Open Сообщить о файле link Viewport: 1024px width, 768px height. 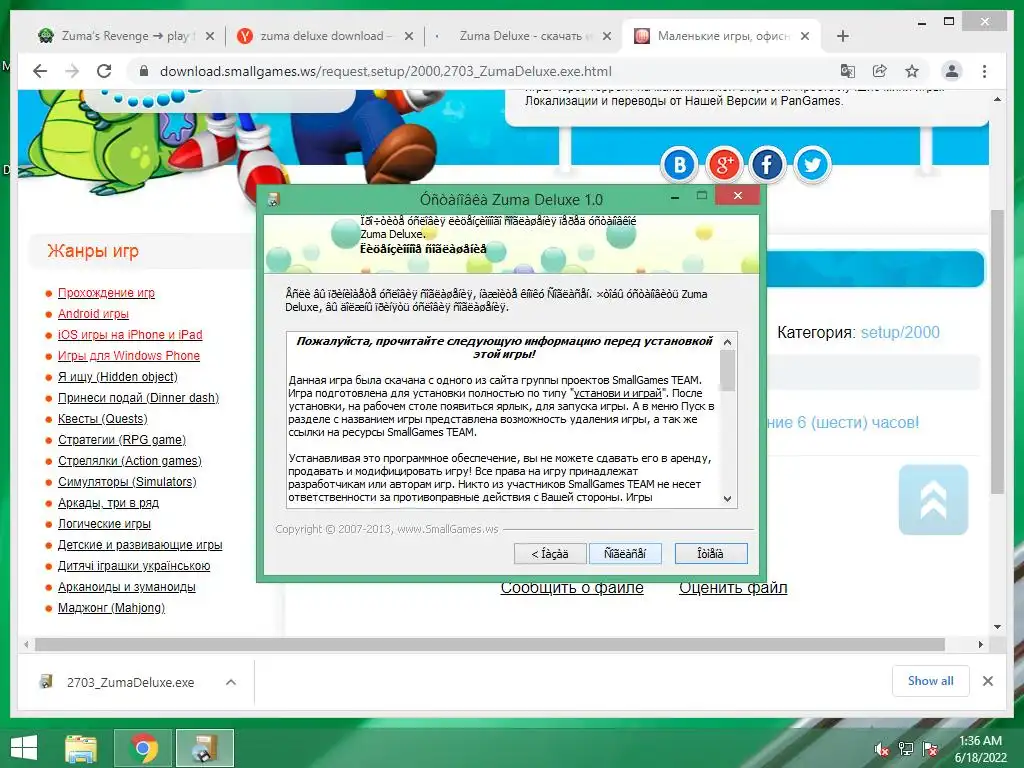(572, 588)
